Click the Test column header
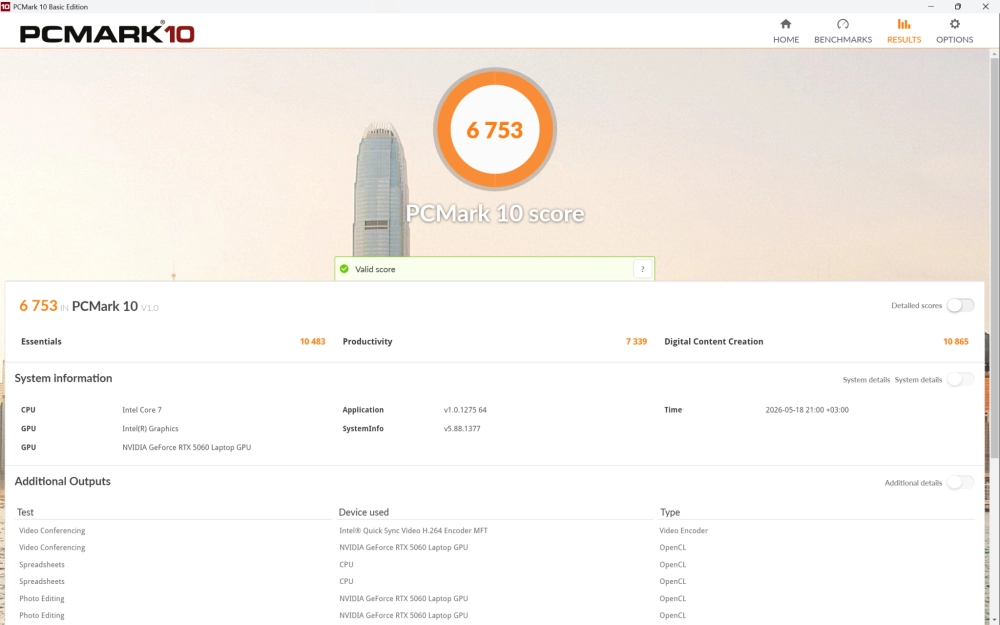 coord(26,512)
